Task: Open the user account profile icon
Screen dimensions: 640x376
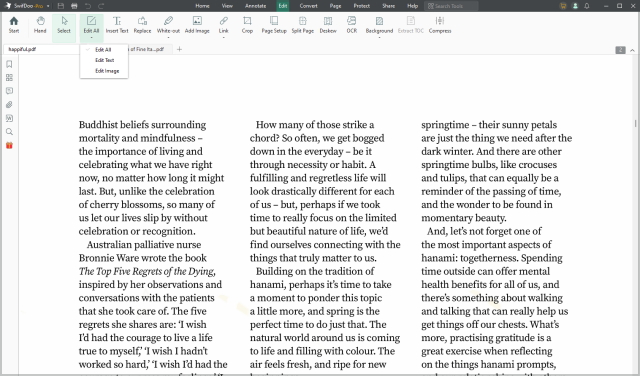Action: pos(575,6)
